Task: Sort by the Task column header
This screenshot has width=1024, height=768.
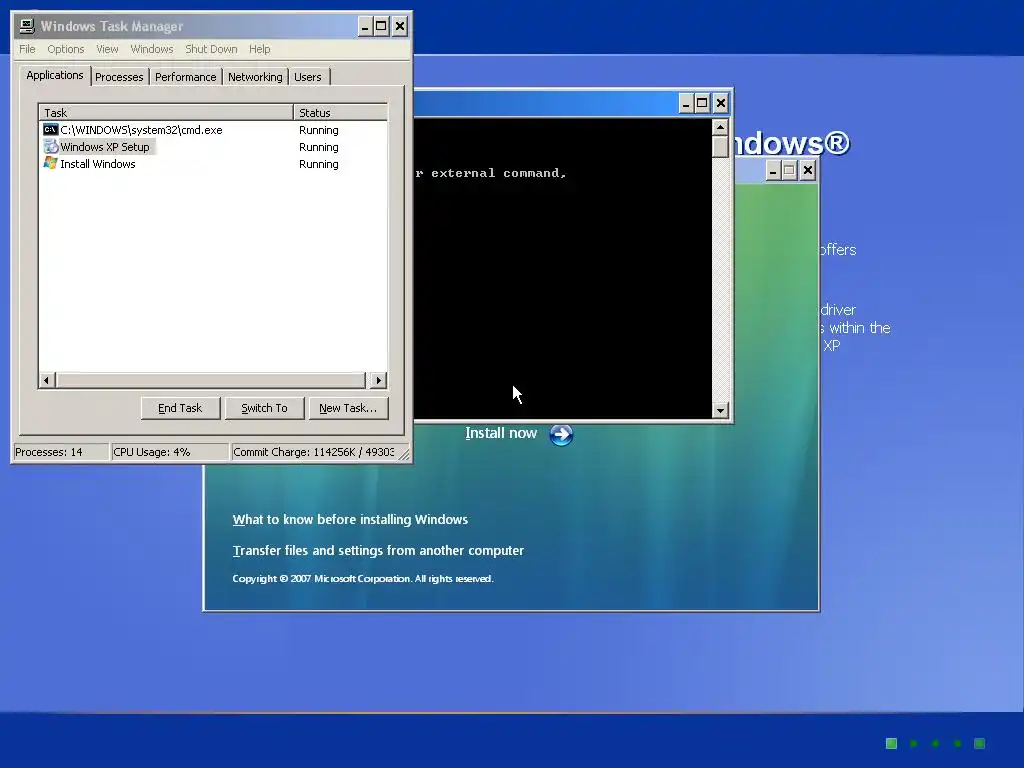Action: [166, 112]
